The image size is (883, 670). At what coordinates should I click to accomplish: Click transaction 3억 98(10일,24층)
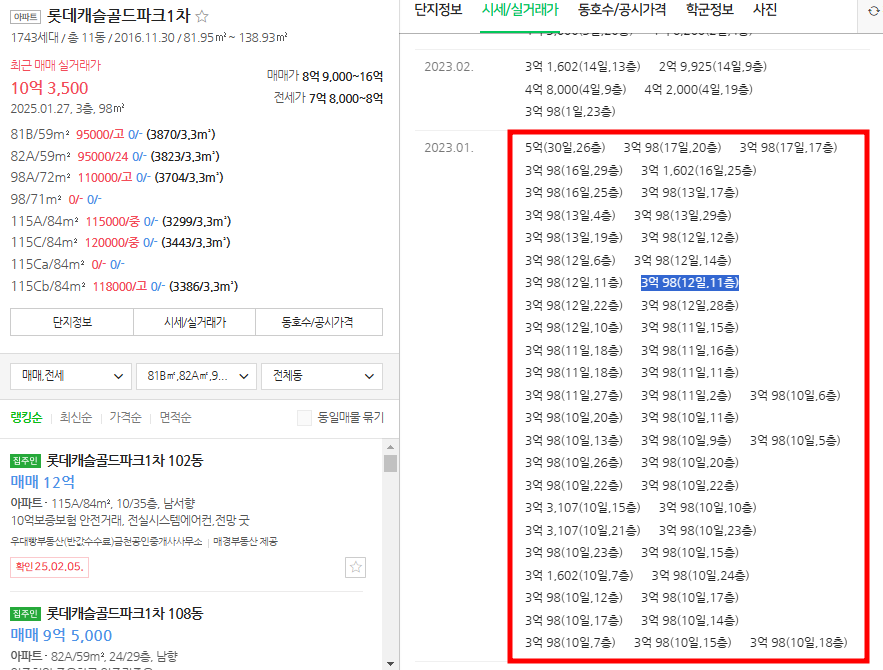click(700, 575)
